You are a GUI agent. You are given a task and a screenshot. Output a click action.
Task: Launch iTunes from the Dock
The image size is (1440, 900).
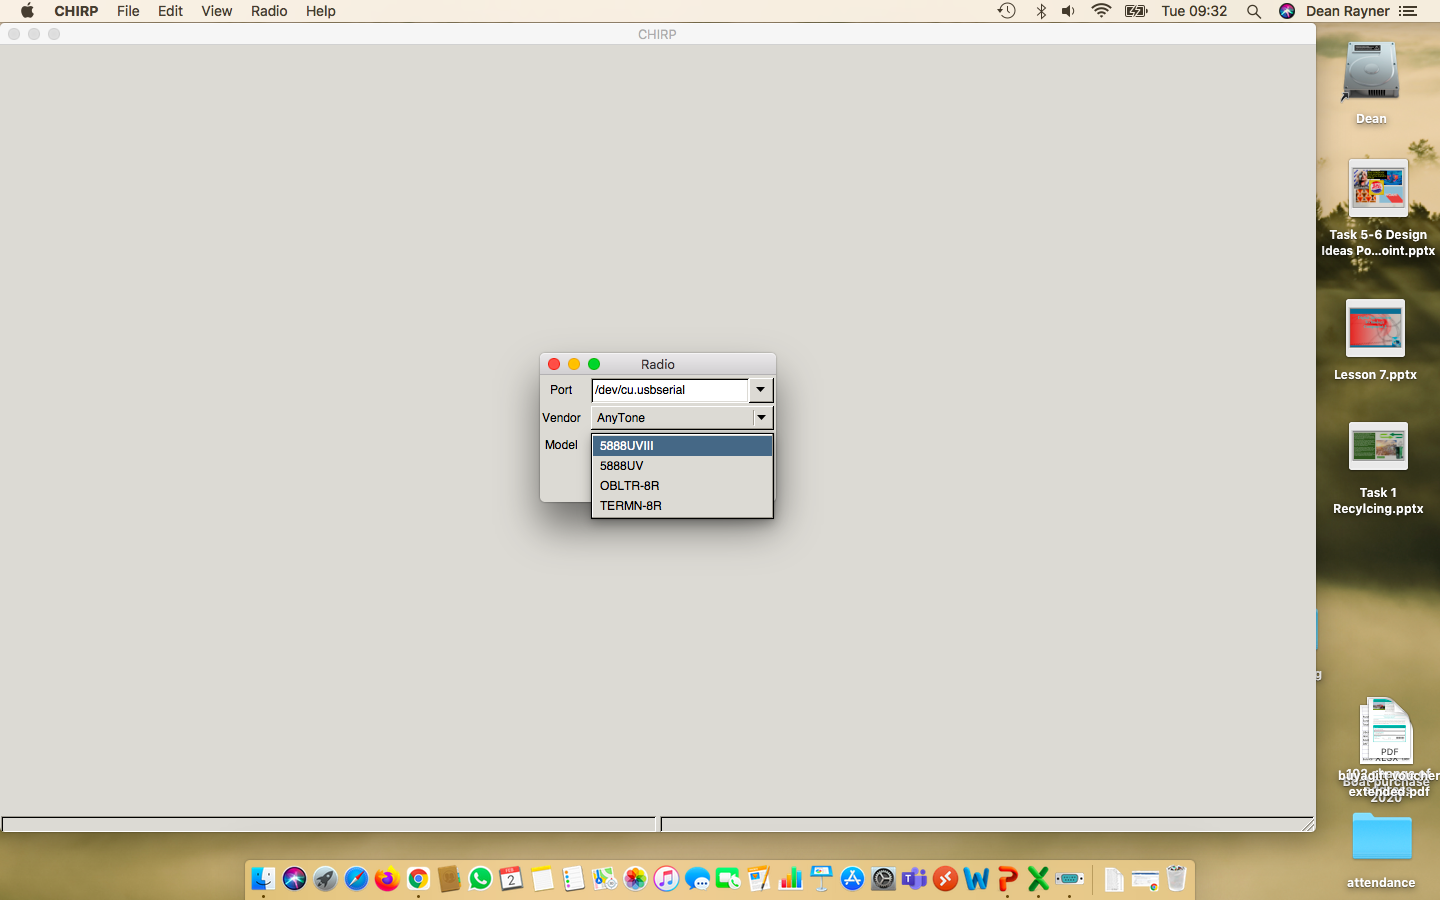[666, 879]
